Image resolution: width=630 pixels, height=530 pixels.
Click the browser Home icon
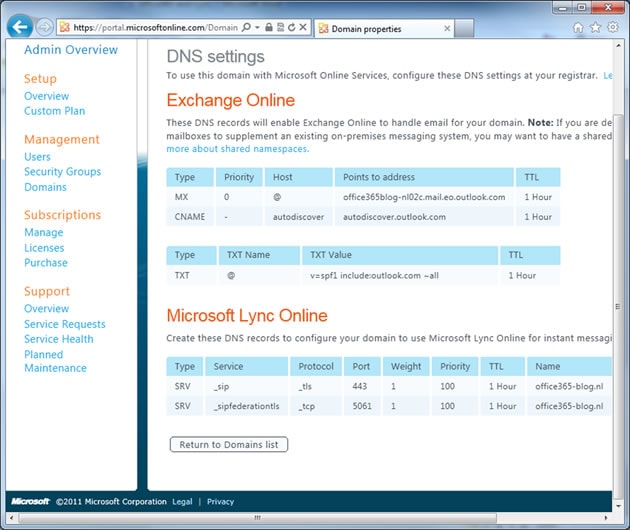[578, 27]
